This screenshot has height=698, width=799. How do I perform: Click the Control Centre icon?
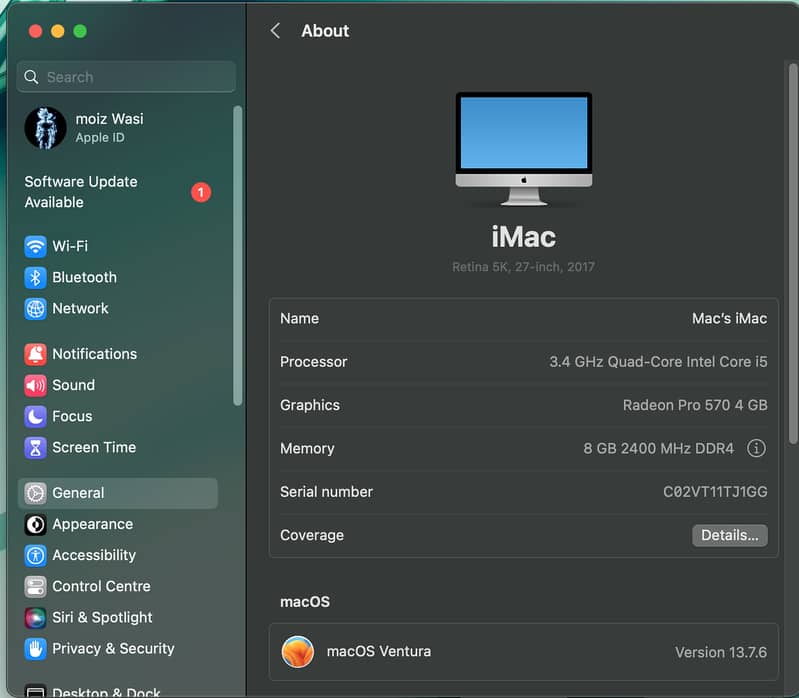coord(35,586)
